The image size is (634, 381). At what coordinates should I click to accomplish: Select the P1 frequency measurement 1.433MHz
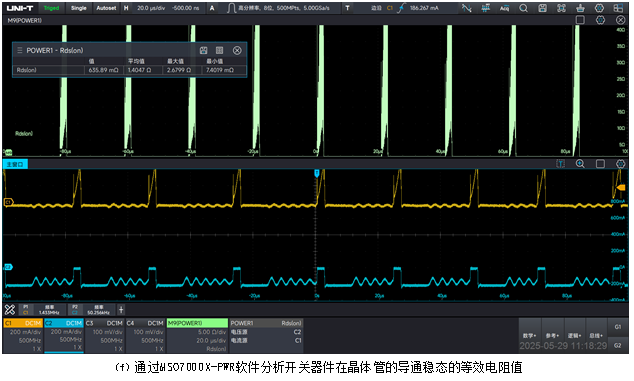43,310
